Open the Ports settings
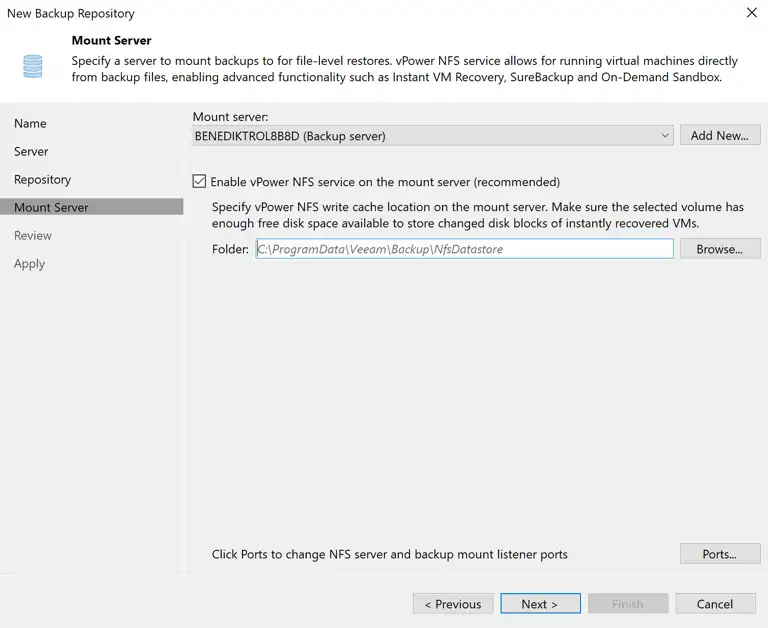 [x=720, y=554]
